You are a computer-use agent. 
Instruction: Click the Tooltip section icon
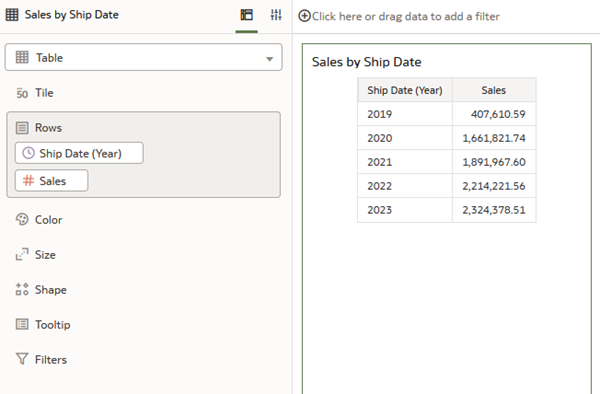22,324
